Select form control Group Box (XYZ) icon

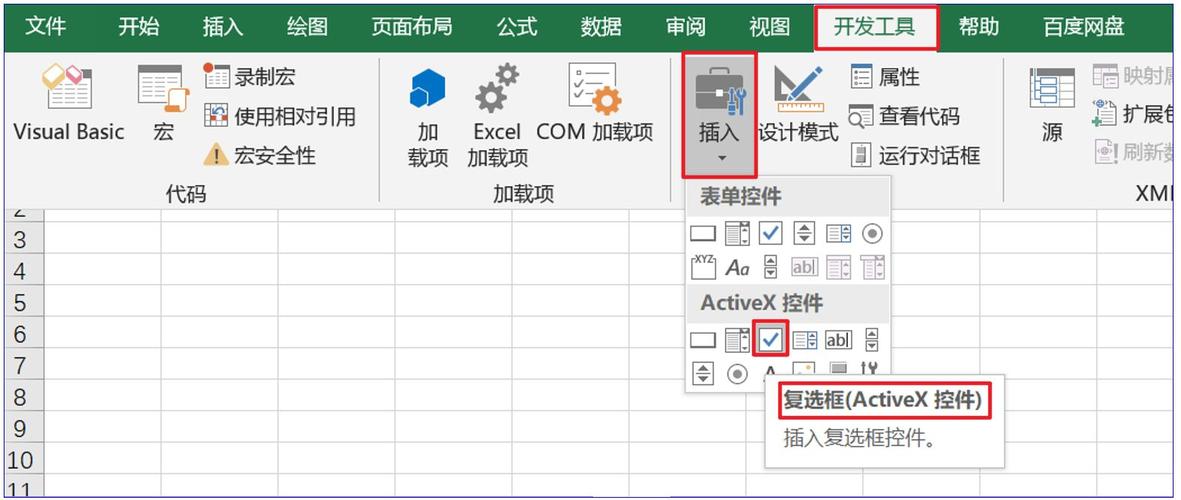coord(703,267)
